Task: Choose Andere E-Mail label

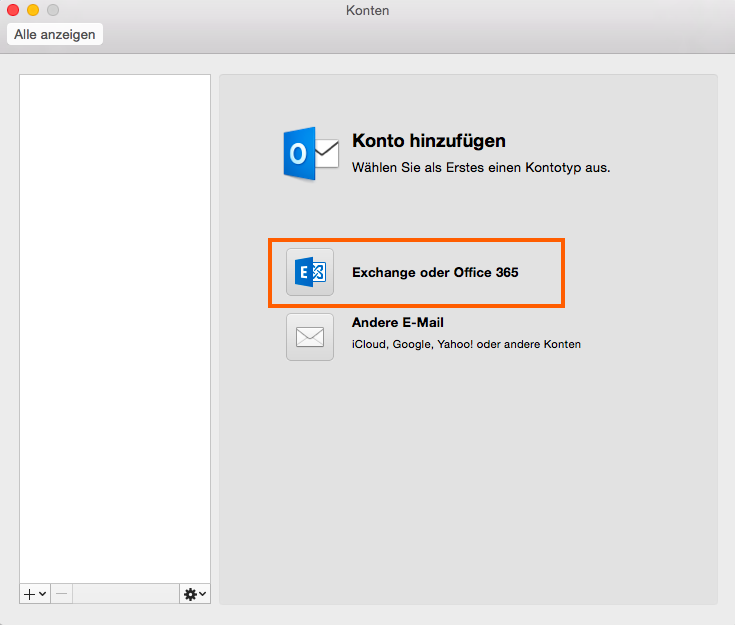Action: point(398,323)
